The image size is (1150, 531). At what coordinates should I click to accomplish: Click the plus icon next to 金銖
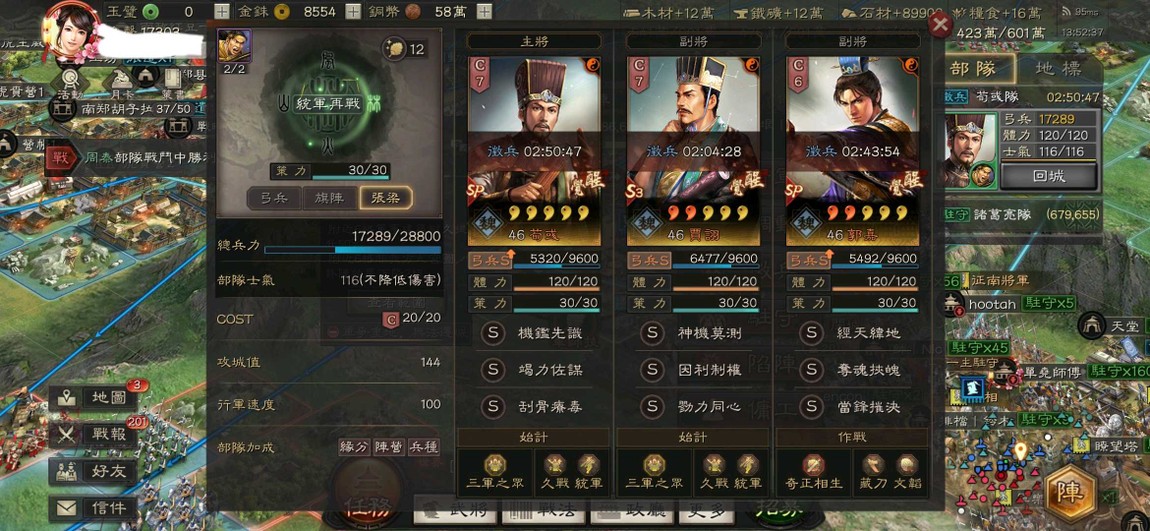click(x=353, y=11)
